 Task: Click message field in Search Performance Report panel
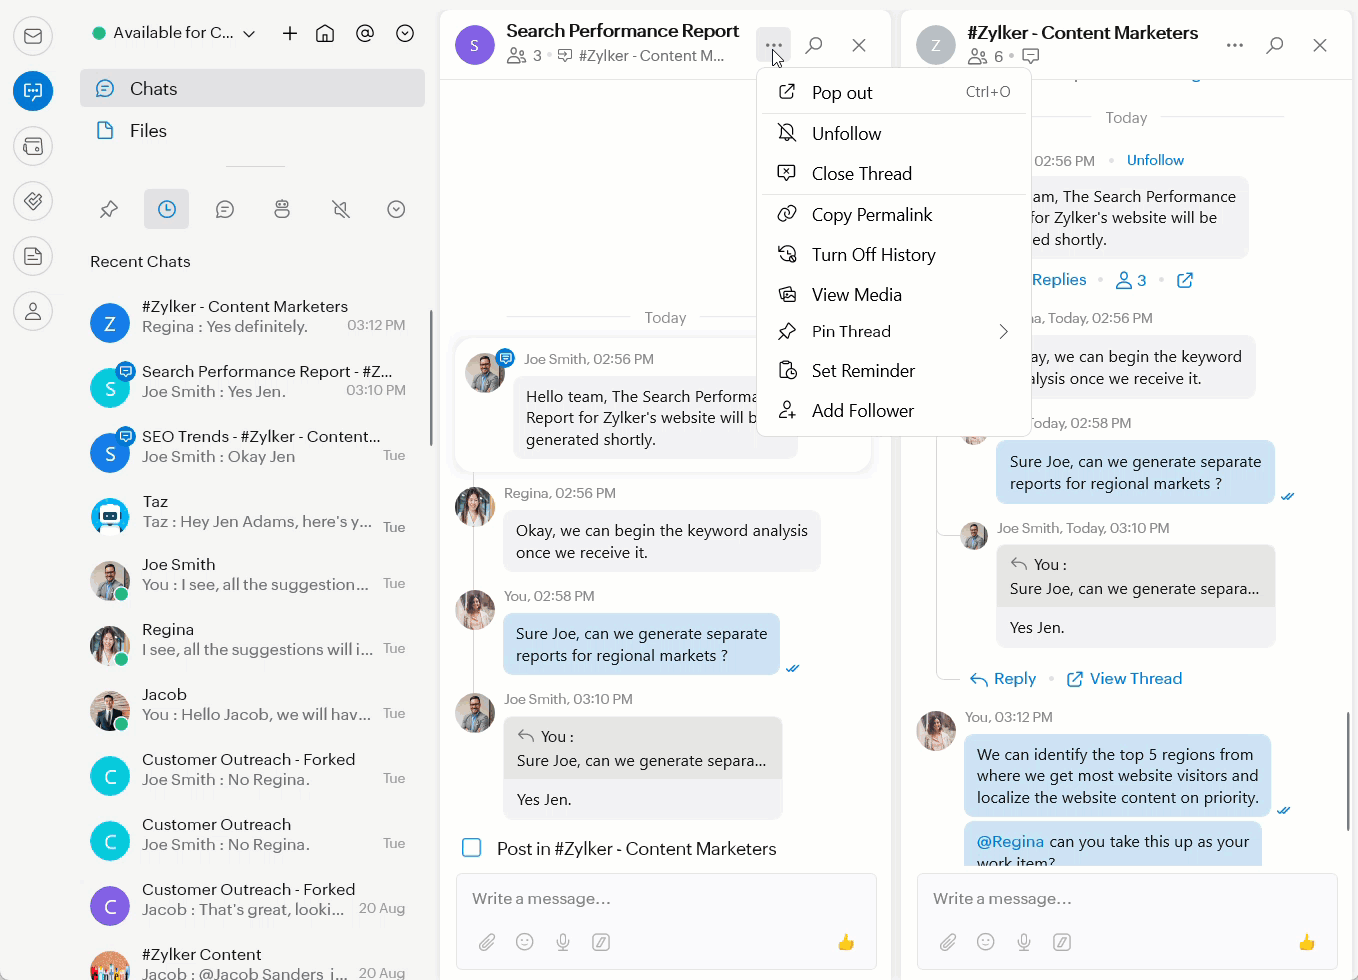pos(666,899)
